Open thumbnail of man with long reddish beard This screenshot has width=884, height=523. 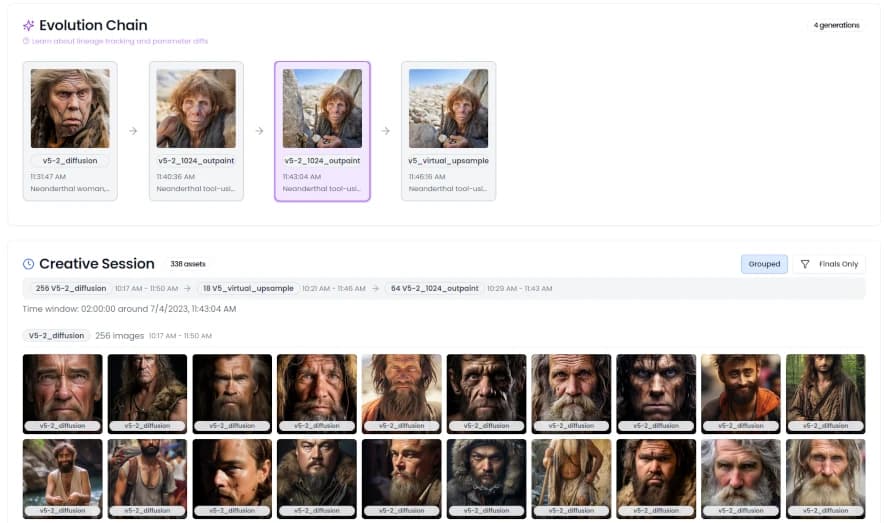coord(401,394)
